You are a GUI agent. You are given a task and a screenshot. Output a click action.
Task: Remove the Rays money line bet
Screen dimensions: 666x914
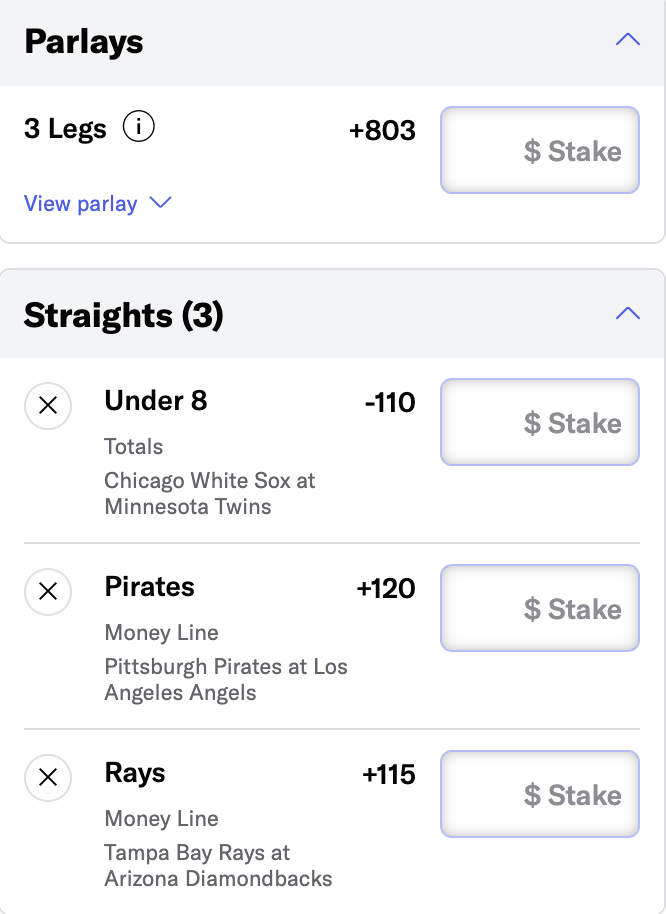[48, 778]
